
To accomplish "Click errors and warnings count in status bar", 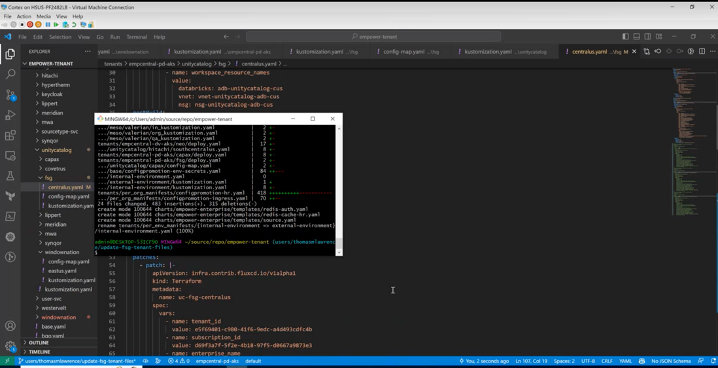I will click(x=179, y=361).
